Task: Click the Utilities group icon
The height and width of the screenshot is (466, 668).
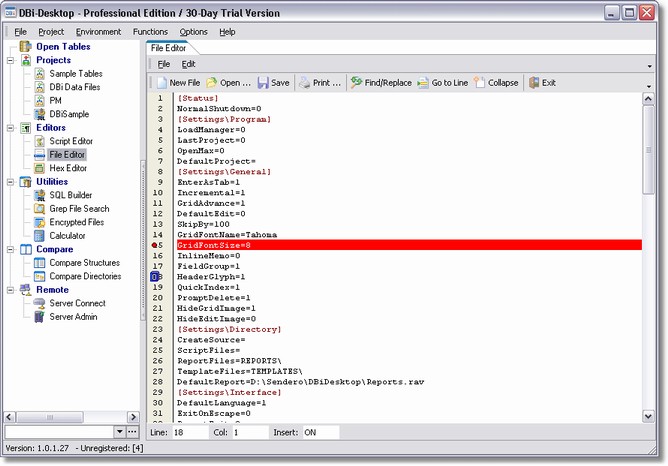Action: click(26, 182)
